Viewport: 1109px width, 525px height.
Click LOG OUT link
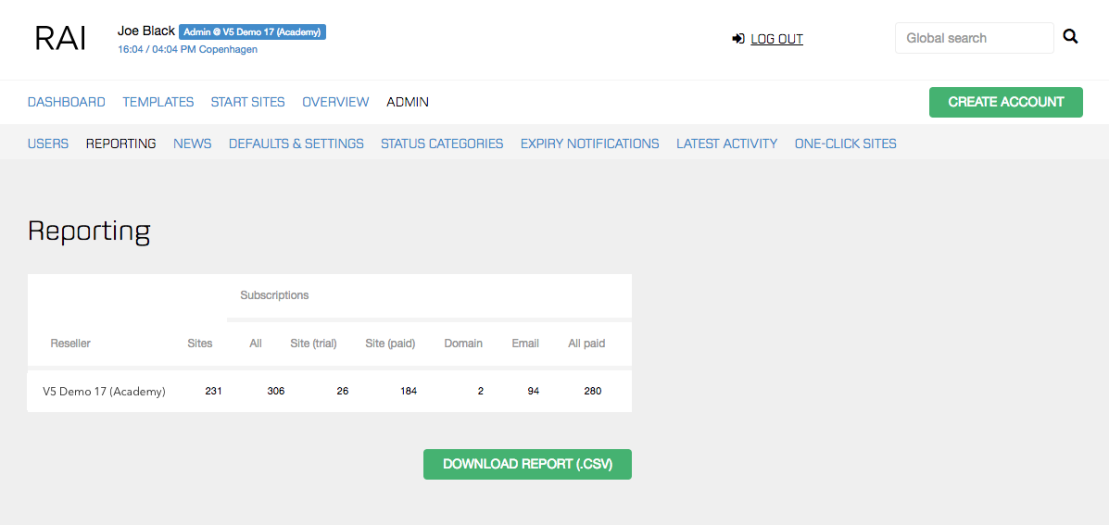(777, 39)
